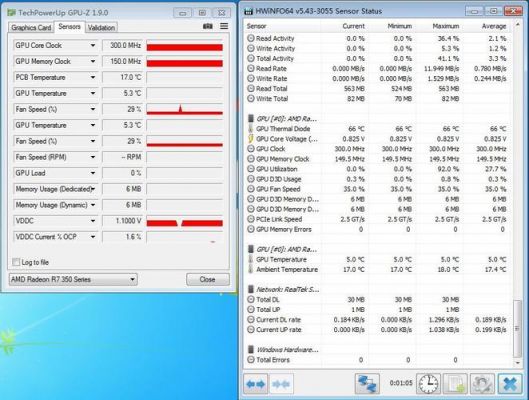Open VDDC dropdown arrow
Image resolution: width=529 pixels, height=400 pixels.
pyautogui.click(x=93, y=221)
